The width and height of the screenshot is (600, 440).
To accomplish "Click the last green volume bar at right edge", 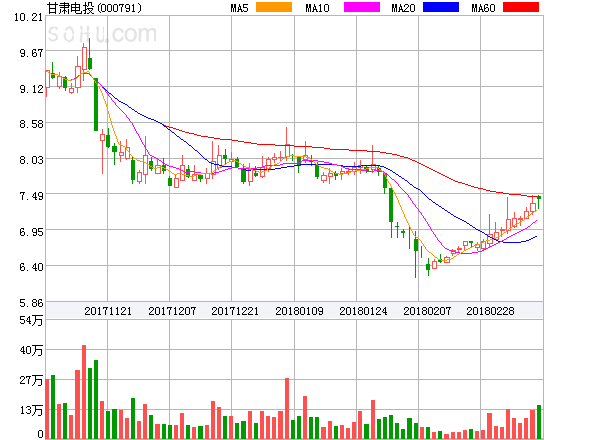I will point(539,422).
